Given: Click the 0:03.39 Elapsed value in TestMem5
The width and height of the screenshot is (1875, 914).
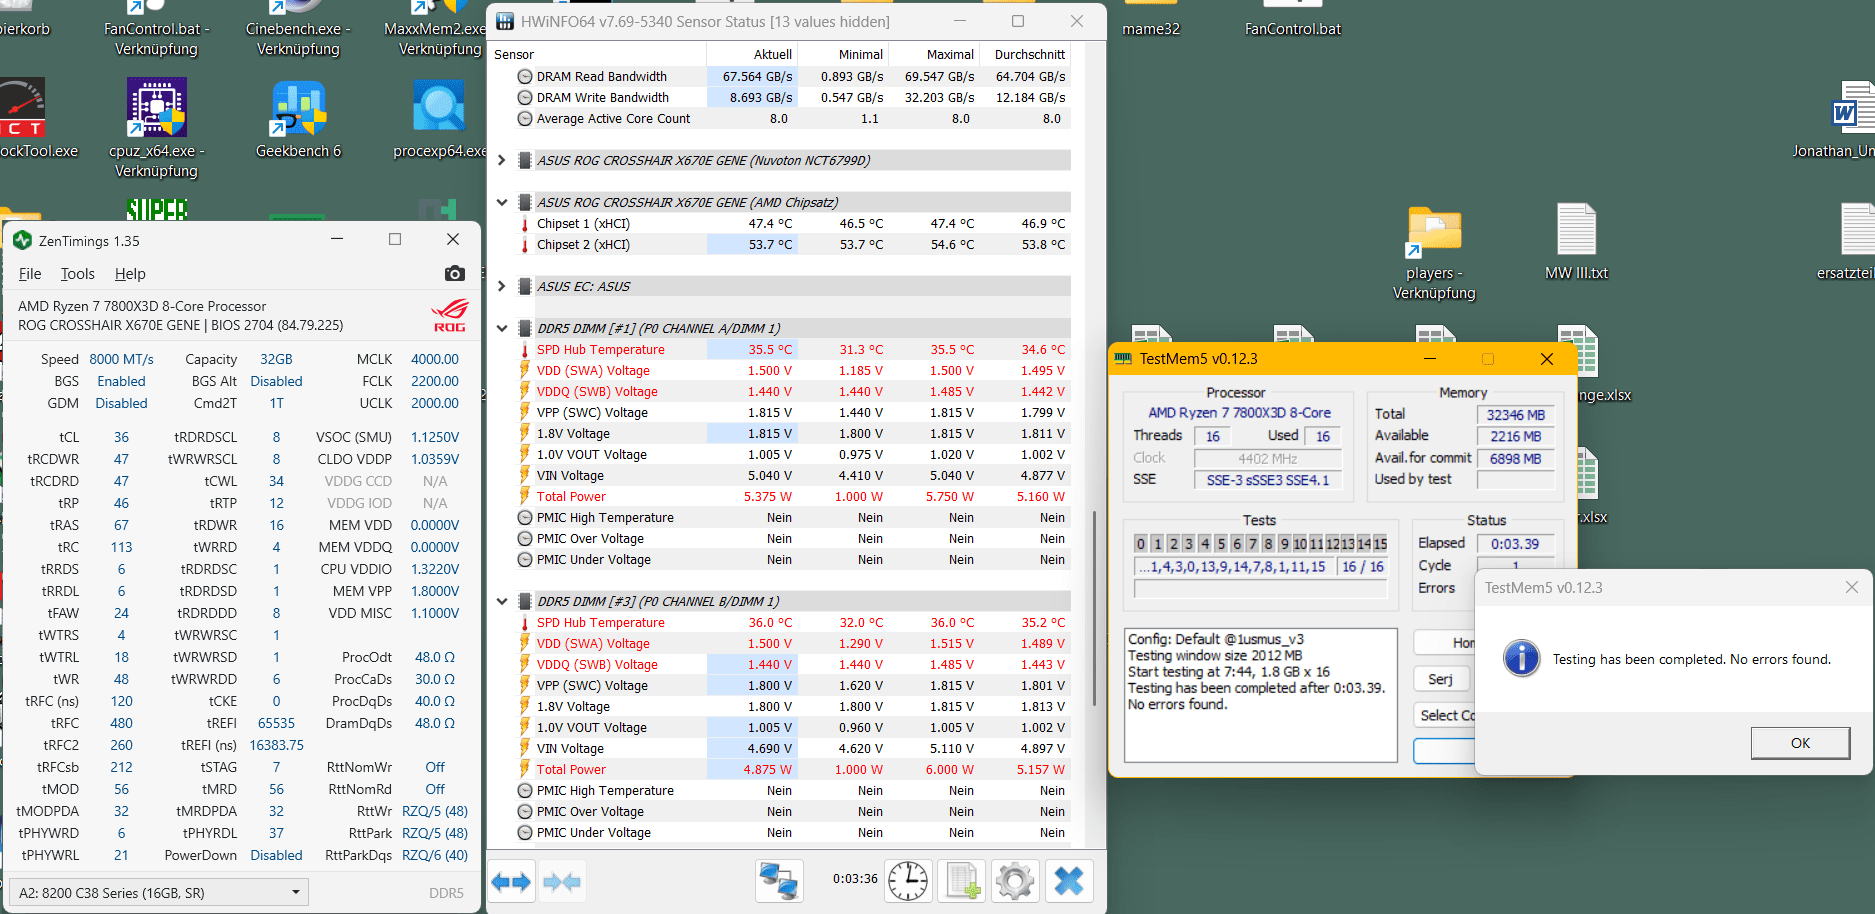Looking at the screenshot, I should coord(1515,544).
